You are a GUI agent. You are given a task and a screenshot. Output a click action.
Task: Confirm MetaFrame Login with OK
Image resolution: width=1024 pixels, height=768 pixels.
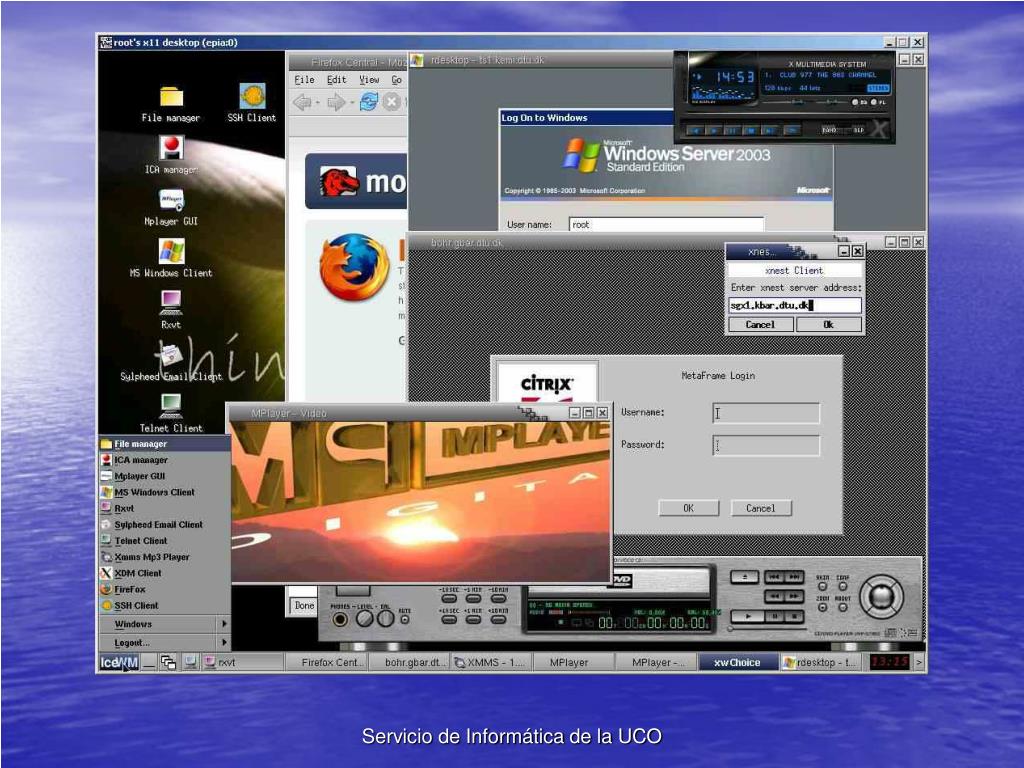(688, 507)
